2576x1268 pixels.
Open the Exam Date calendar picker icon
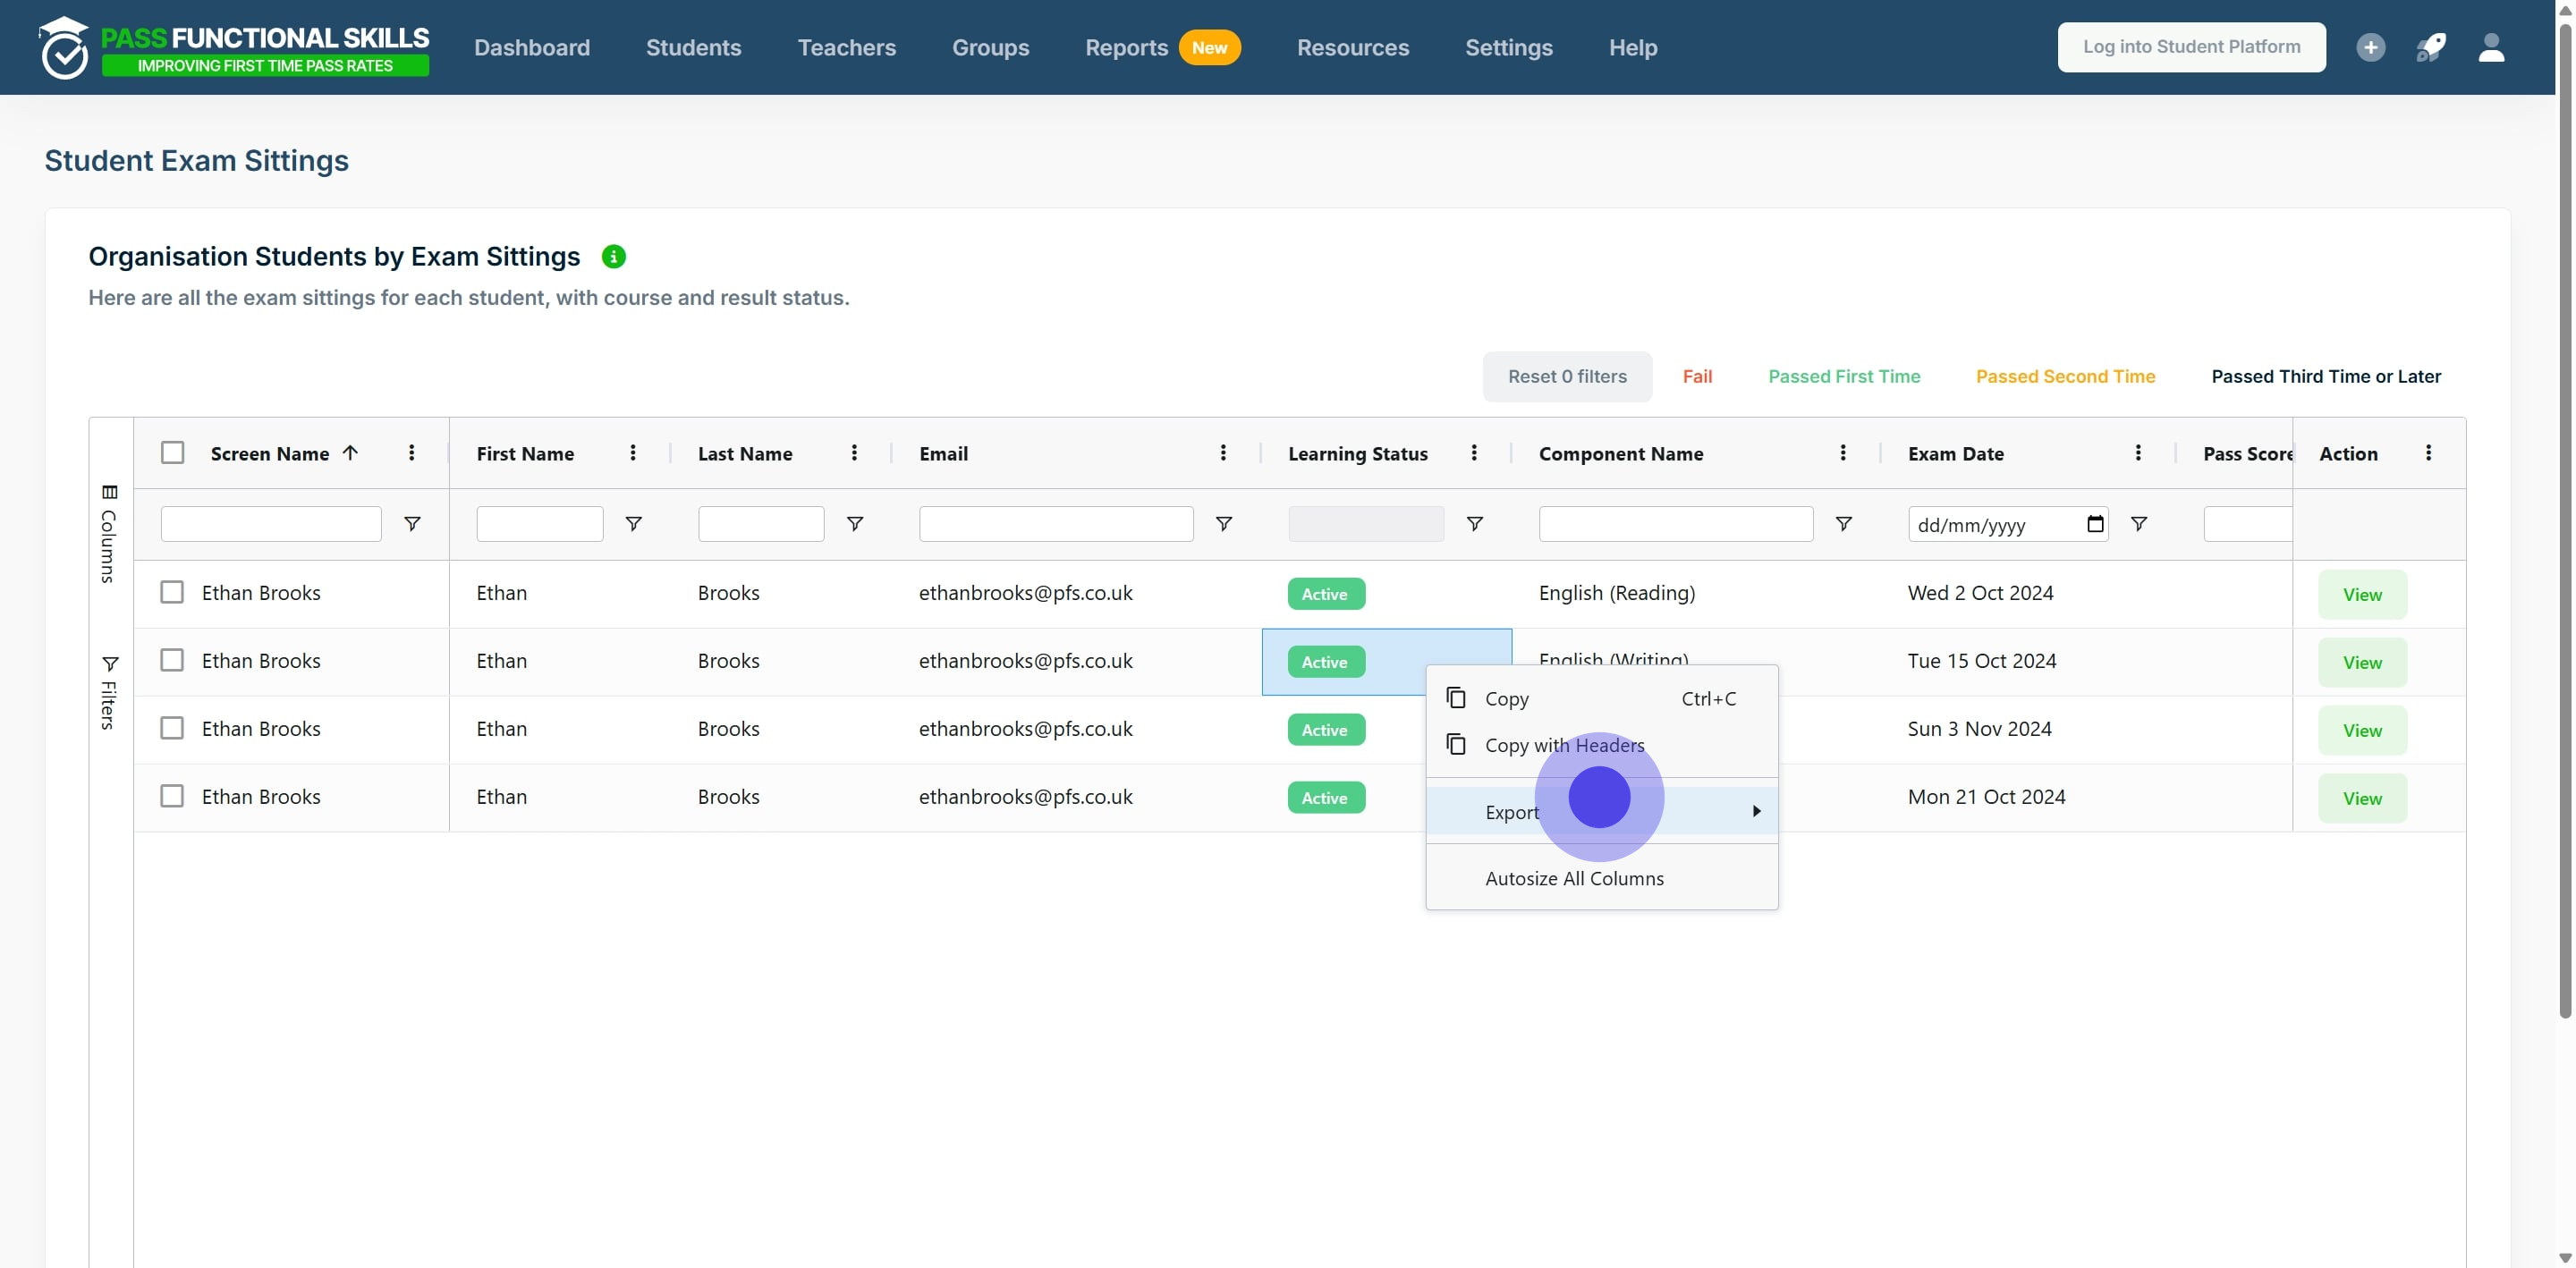2095,524
